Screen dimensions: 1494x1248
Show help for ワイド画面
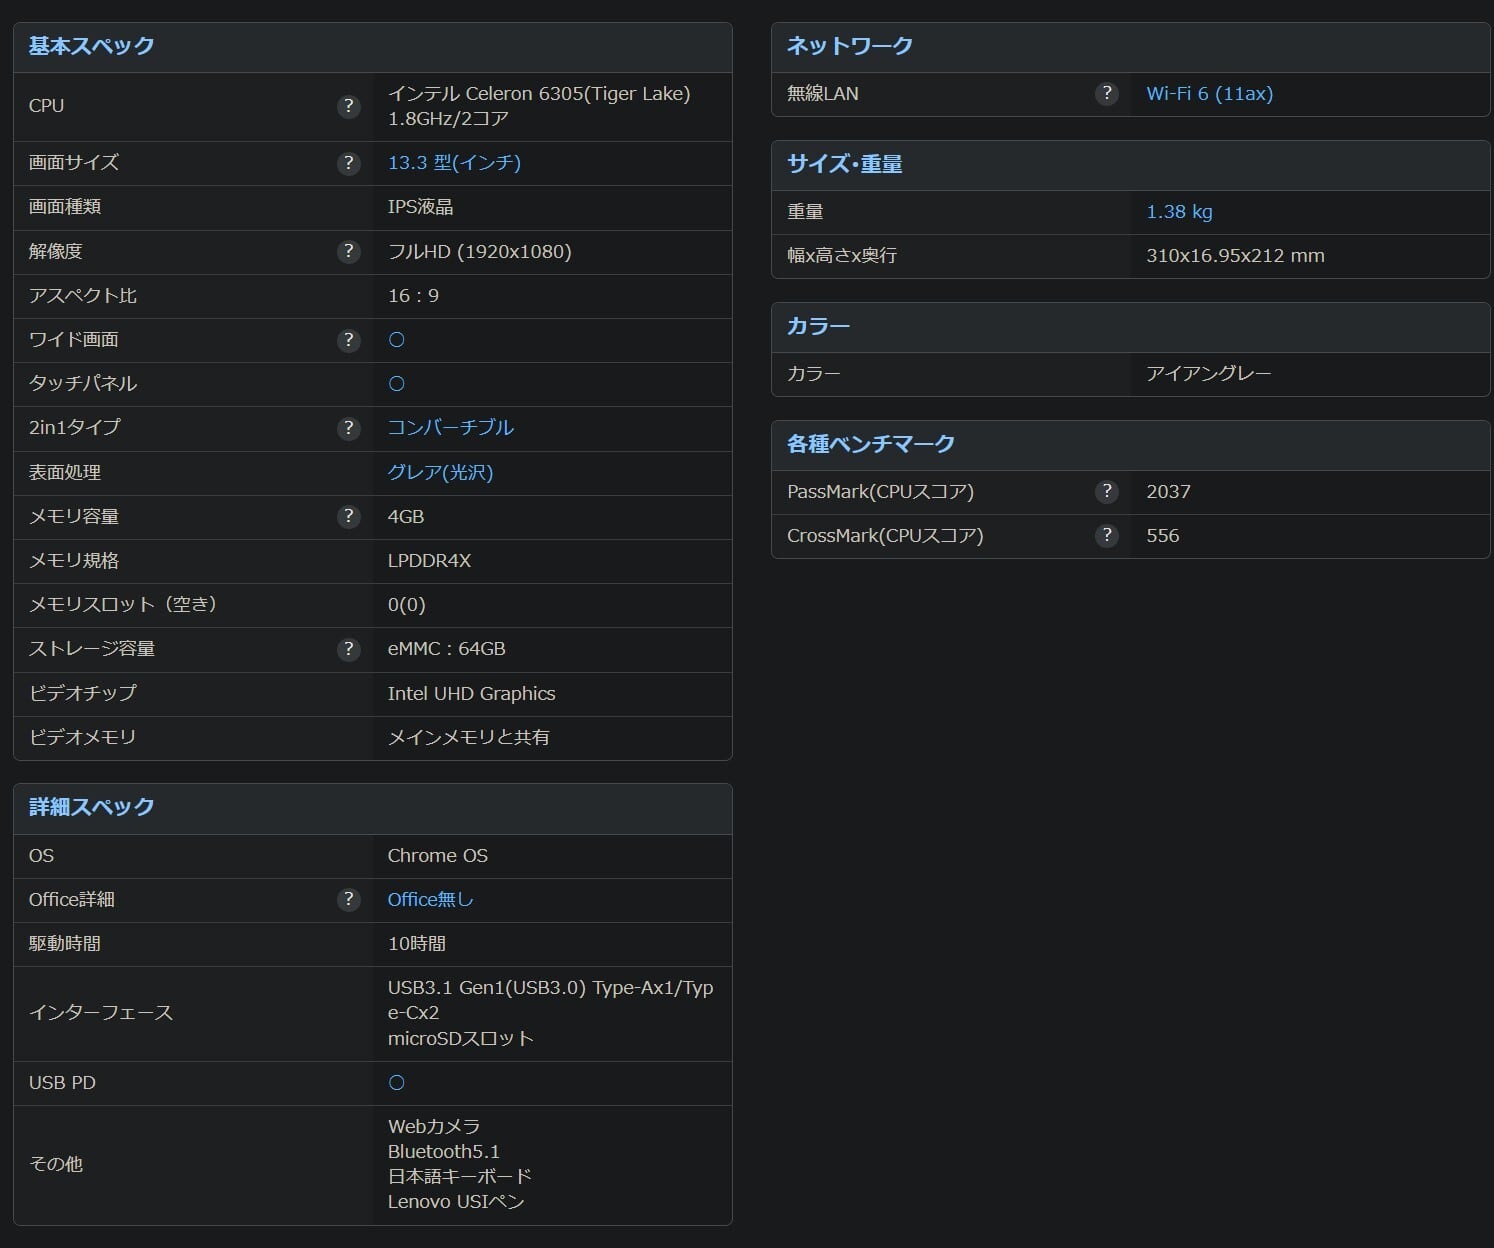(x=348, y=340)
